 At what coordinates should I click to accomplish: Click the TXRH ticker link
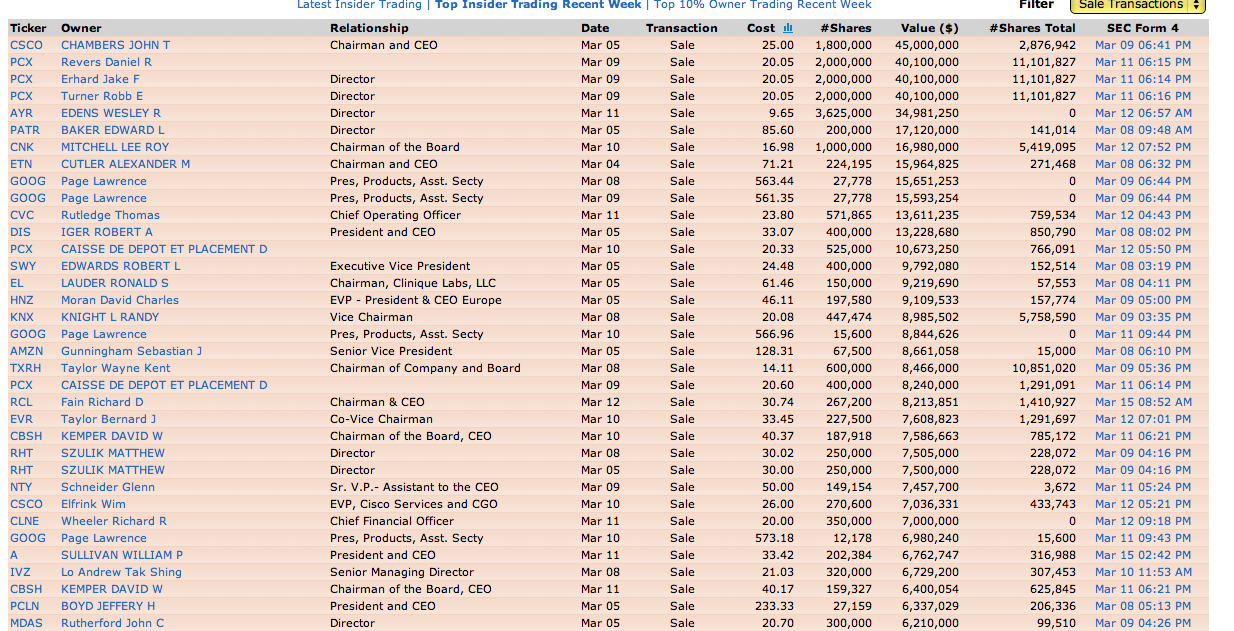(25, 368)
